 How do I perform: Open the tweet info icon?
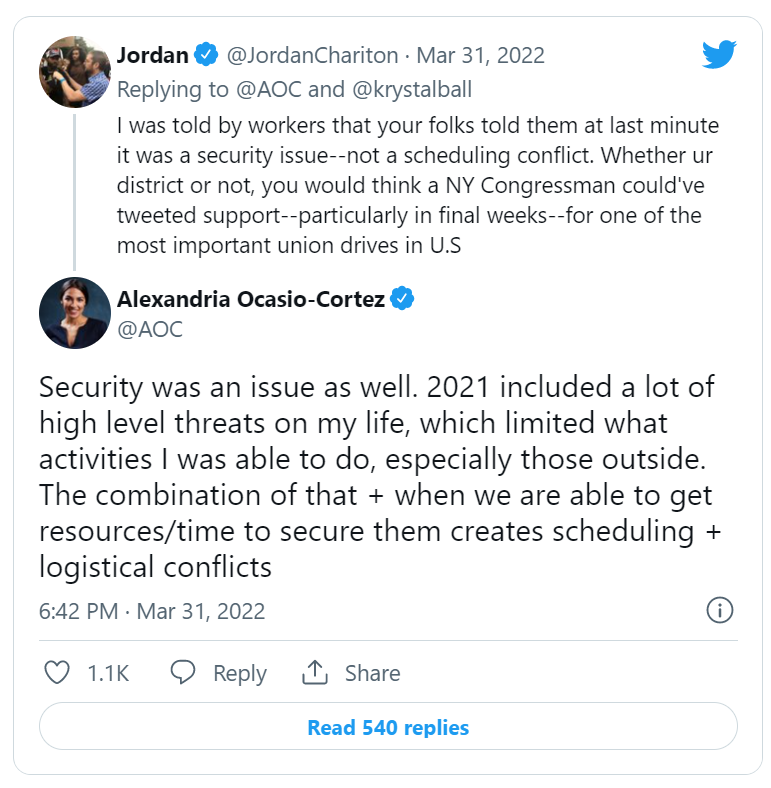(720, 610)
